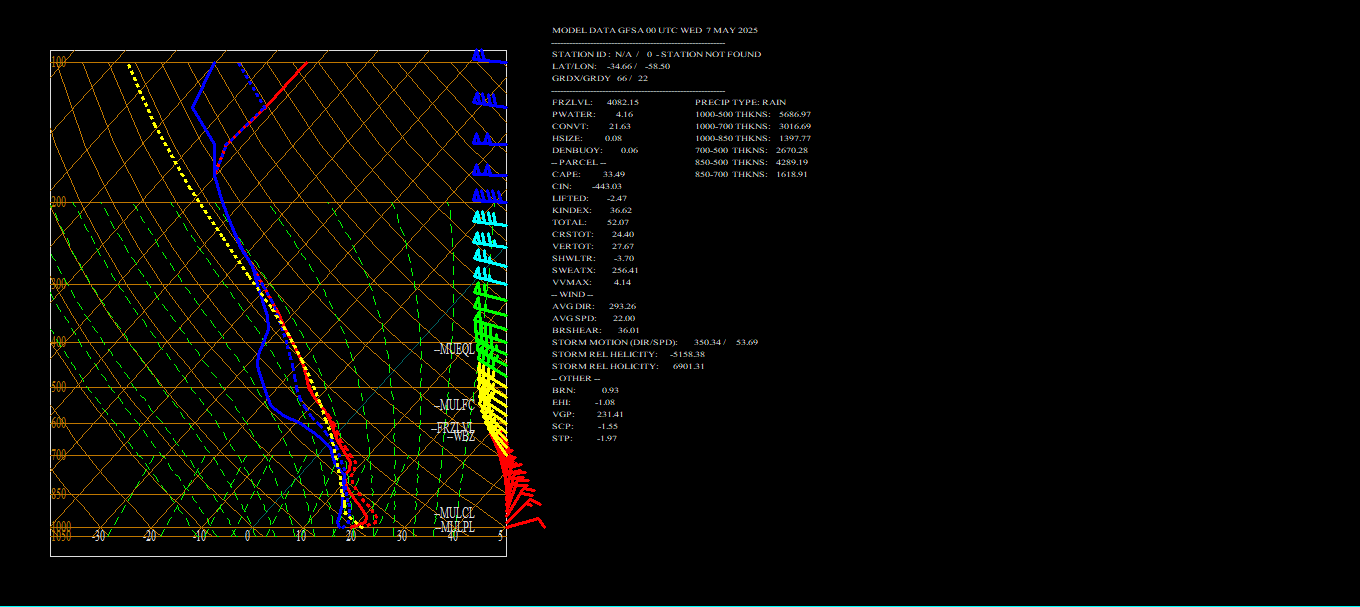This screenshot has width=1360, height=607.
Task: Click the CIN value -443.03
Action: [606, 186]
